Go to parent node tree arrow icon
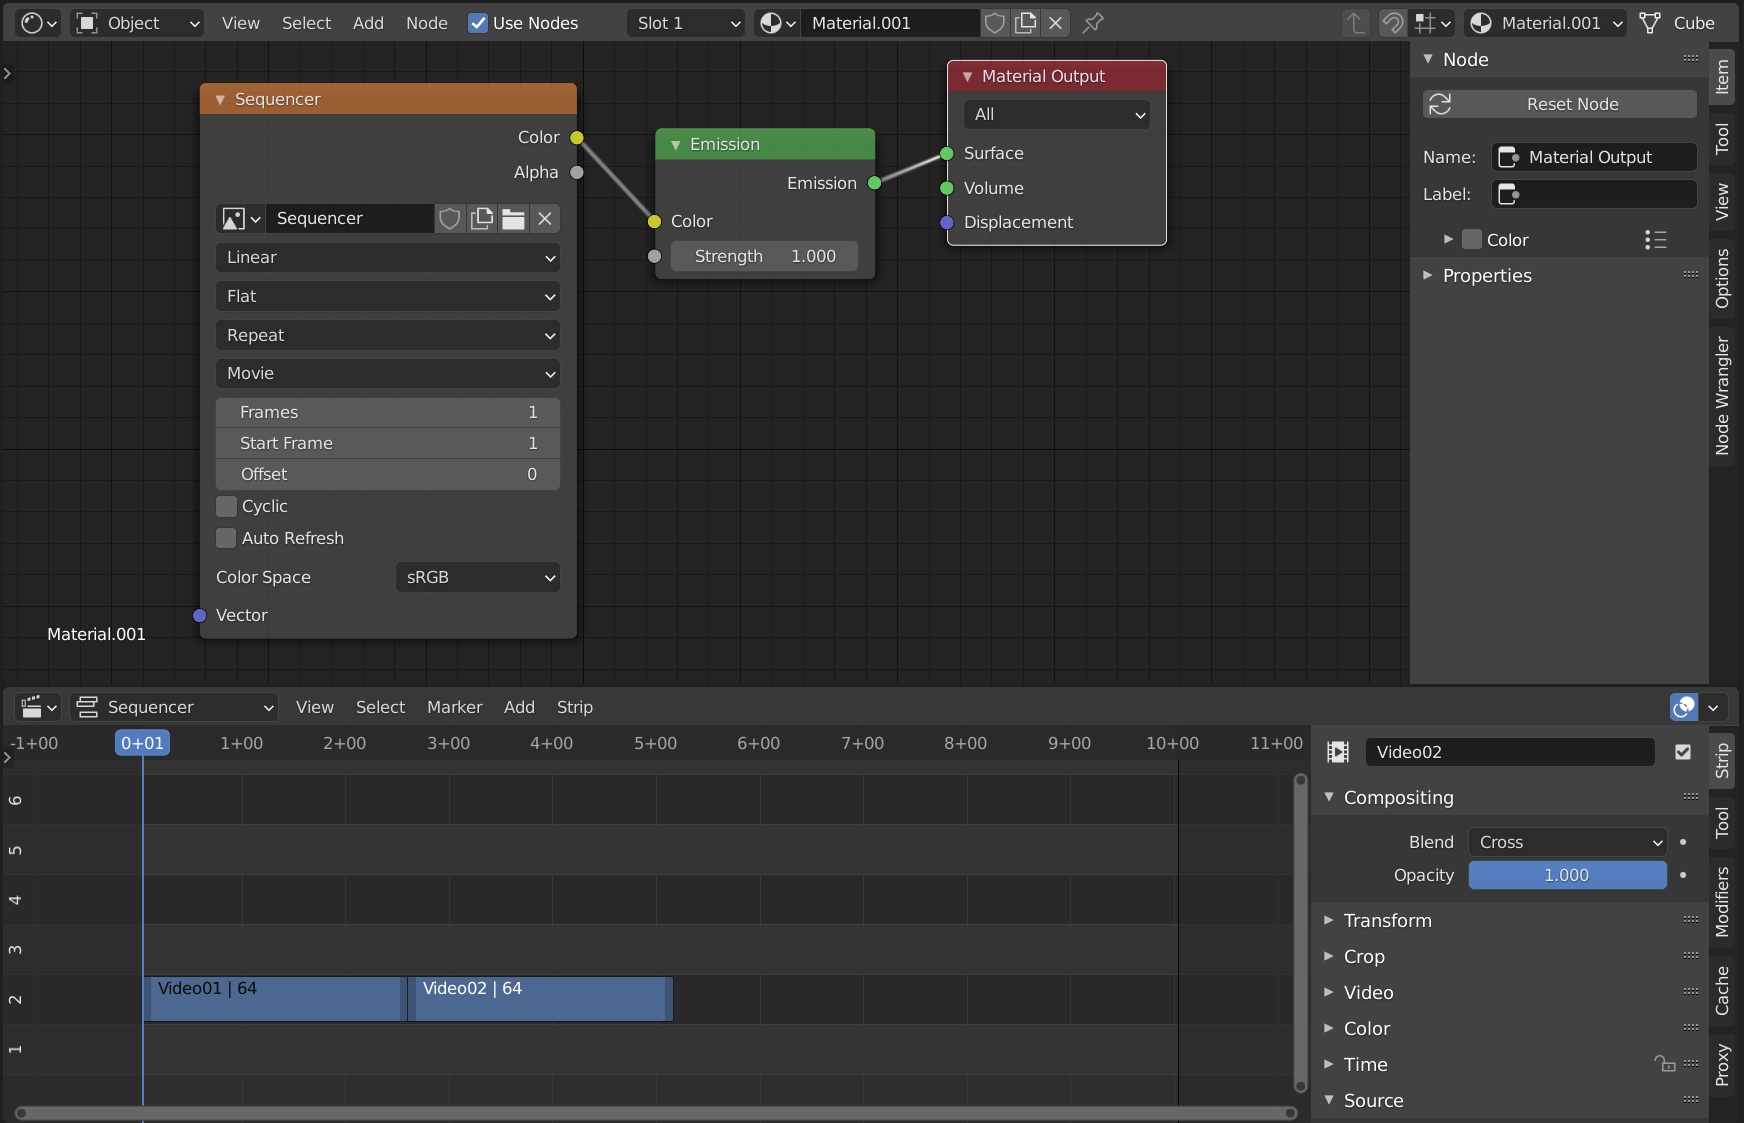 click(x=1355, y=23)
